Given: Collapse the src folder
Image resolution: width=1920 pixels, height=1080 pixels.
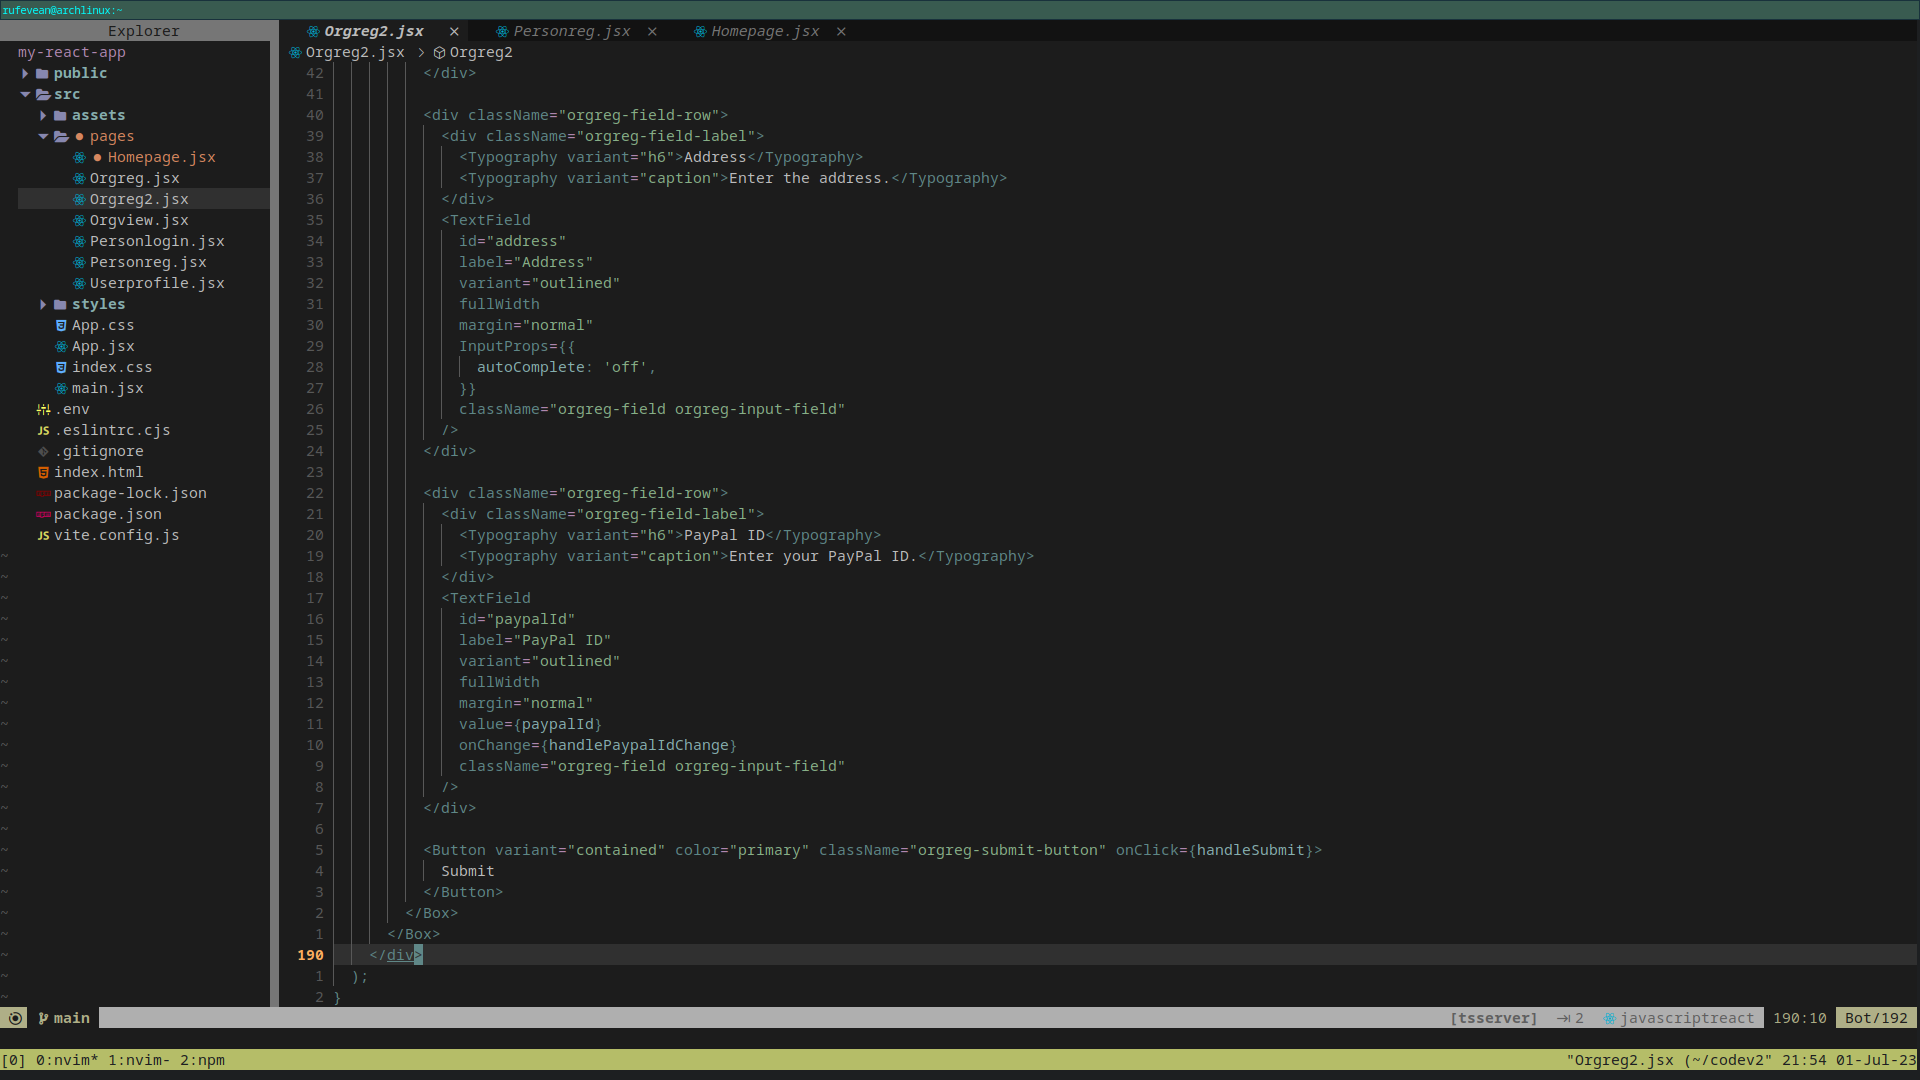Looking at the screenshot, I should tap(25, 94).
